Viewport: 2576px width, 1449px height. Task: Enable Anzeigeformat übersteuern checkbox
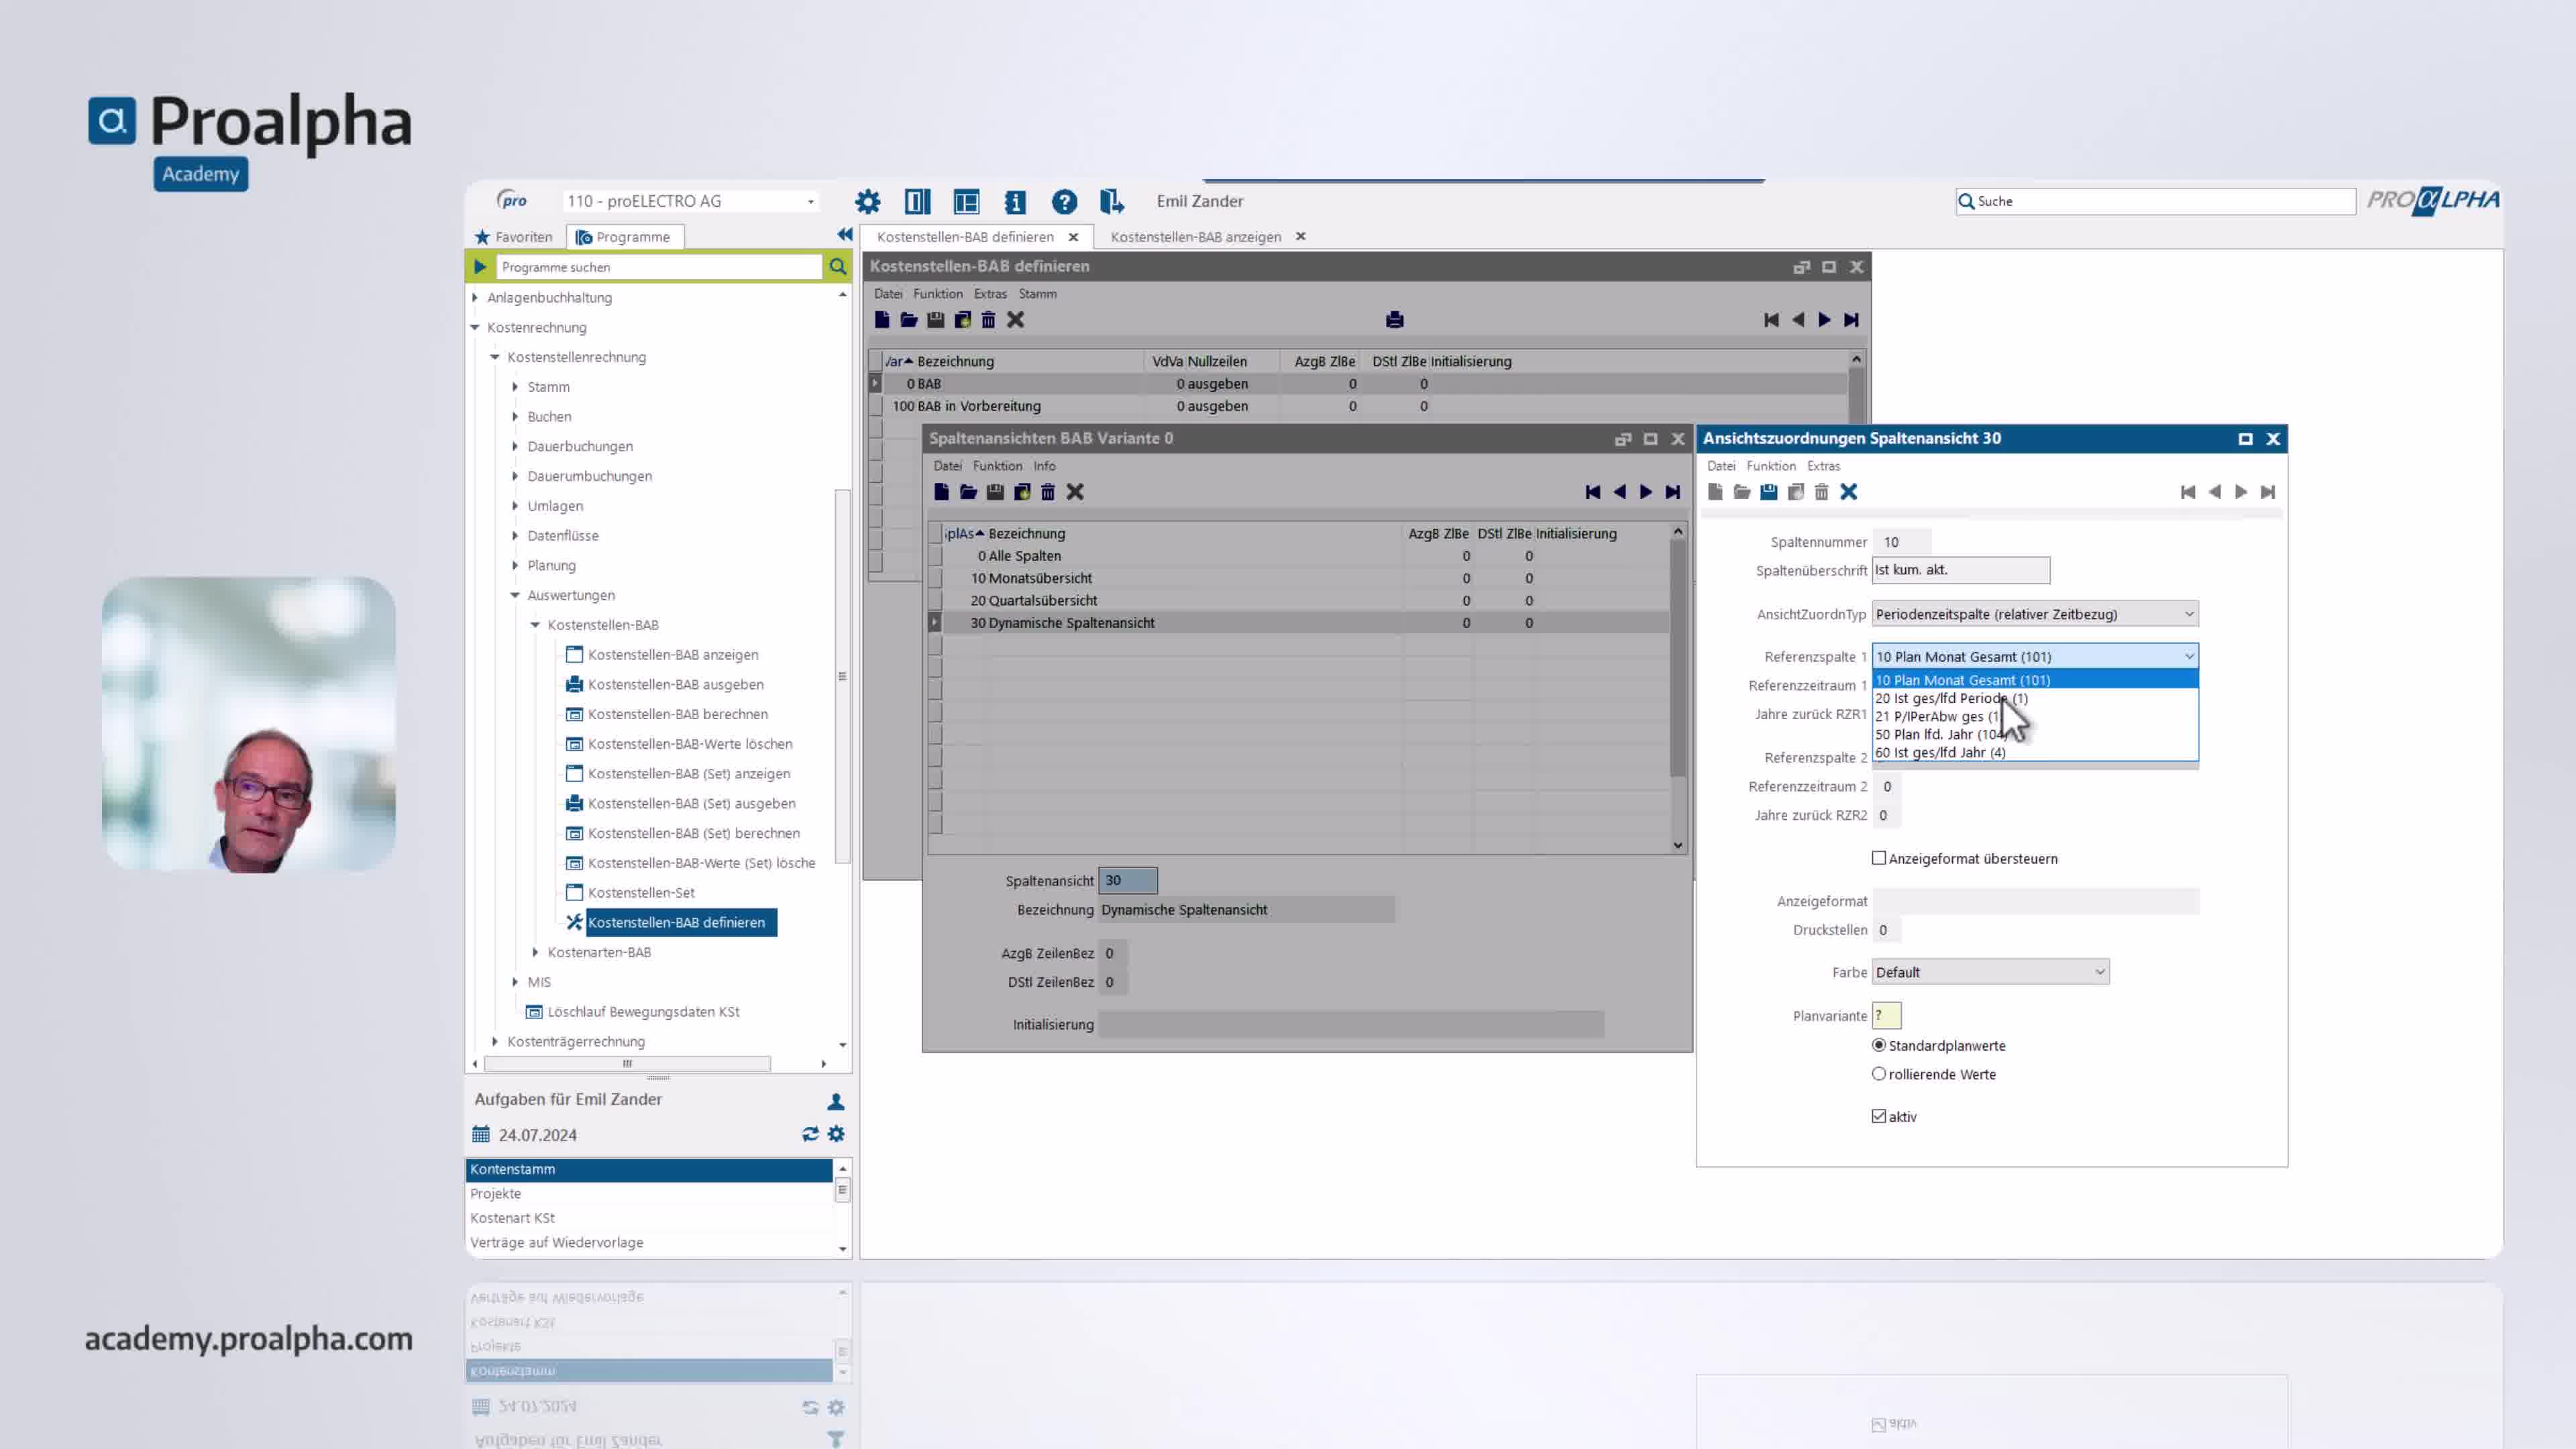coord(1879,858)
